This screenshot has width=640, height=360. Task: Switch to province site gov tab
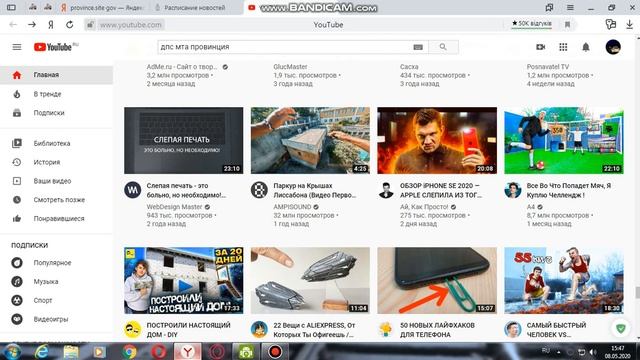coord(102,7)
